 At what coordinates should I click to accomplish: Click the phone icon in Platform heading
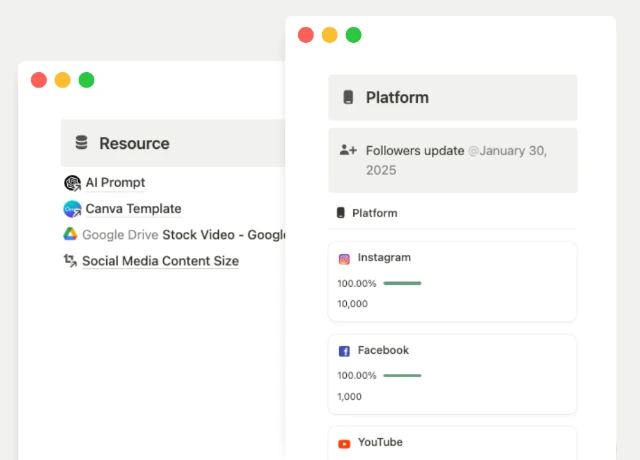coord(348,98)
